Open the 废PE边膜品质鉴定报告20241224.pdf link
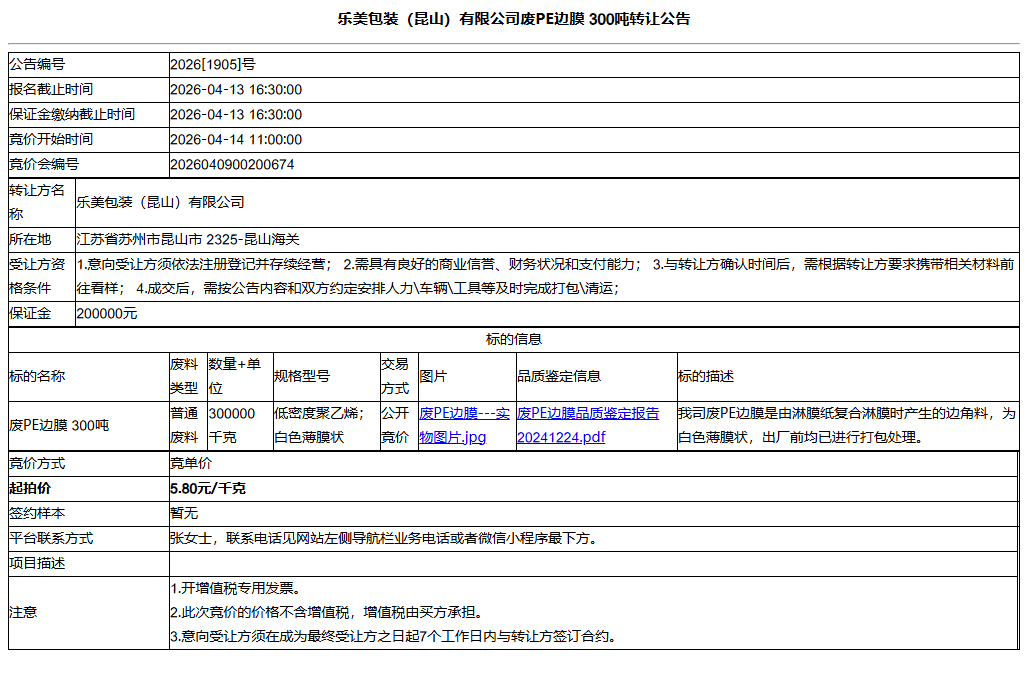 (587, 425)
